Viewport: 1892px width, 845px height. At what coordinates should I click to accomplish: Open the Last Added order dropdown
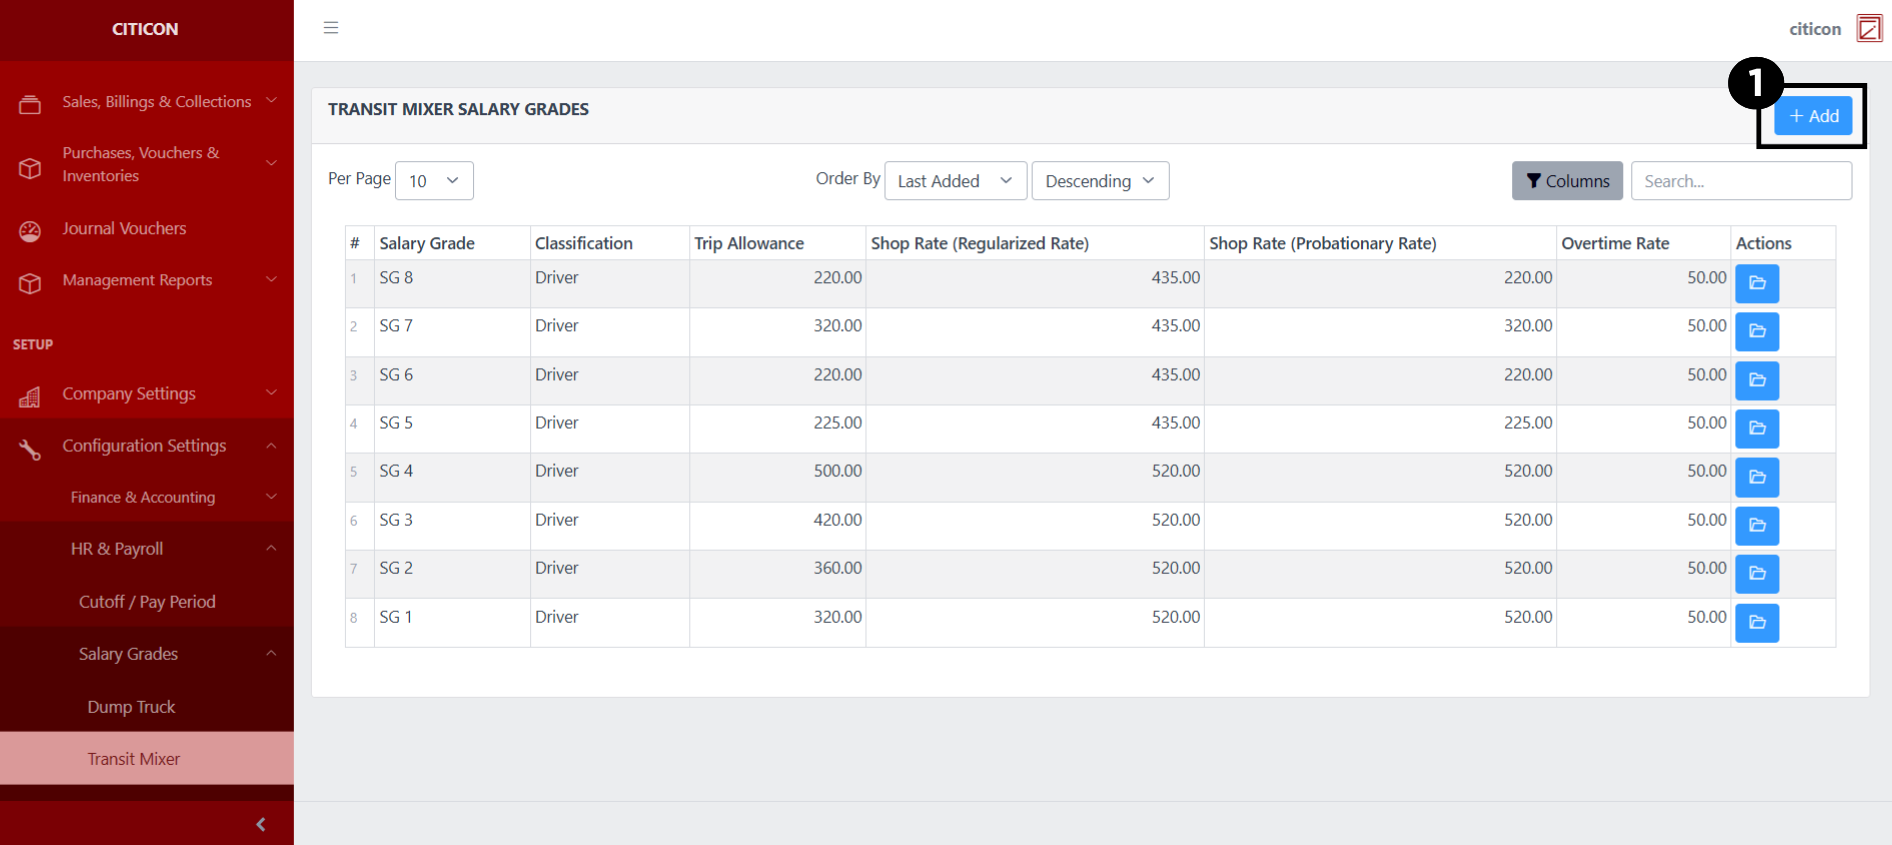956,181
